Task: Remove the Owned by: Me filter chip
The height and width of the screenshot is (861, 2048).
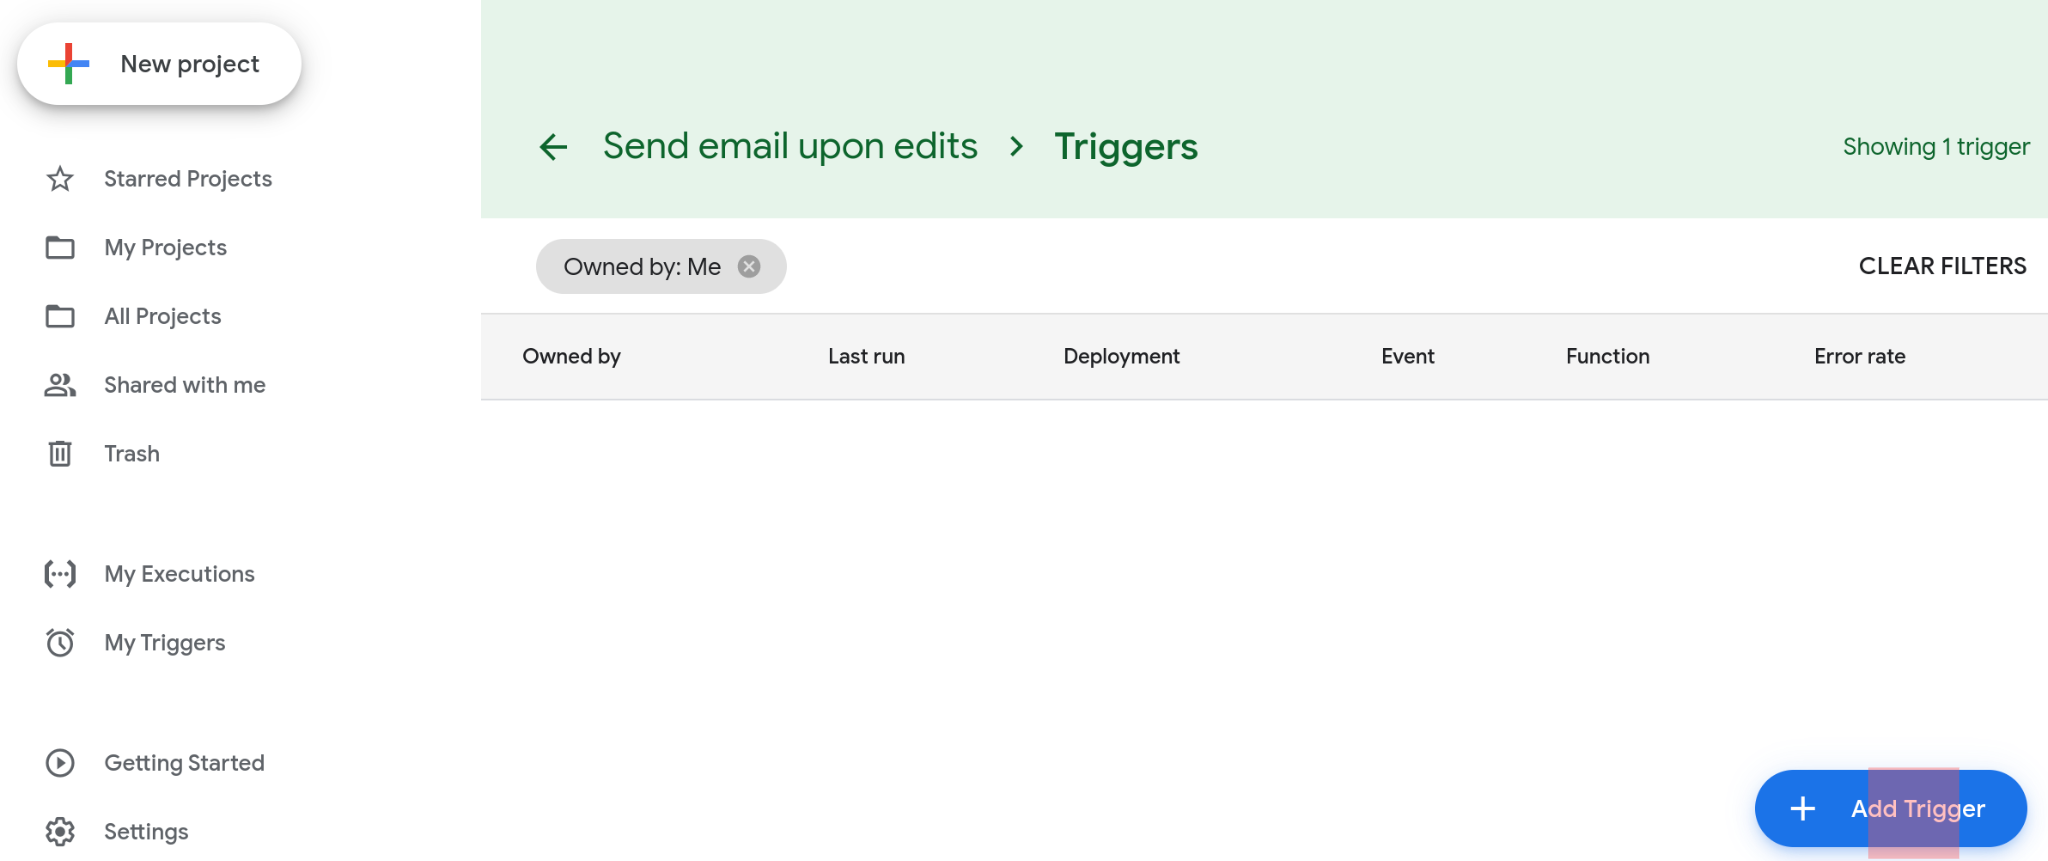Action: tap(749, 266)
